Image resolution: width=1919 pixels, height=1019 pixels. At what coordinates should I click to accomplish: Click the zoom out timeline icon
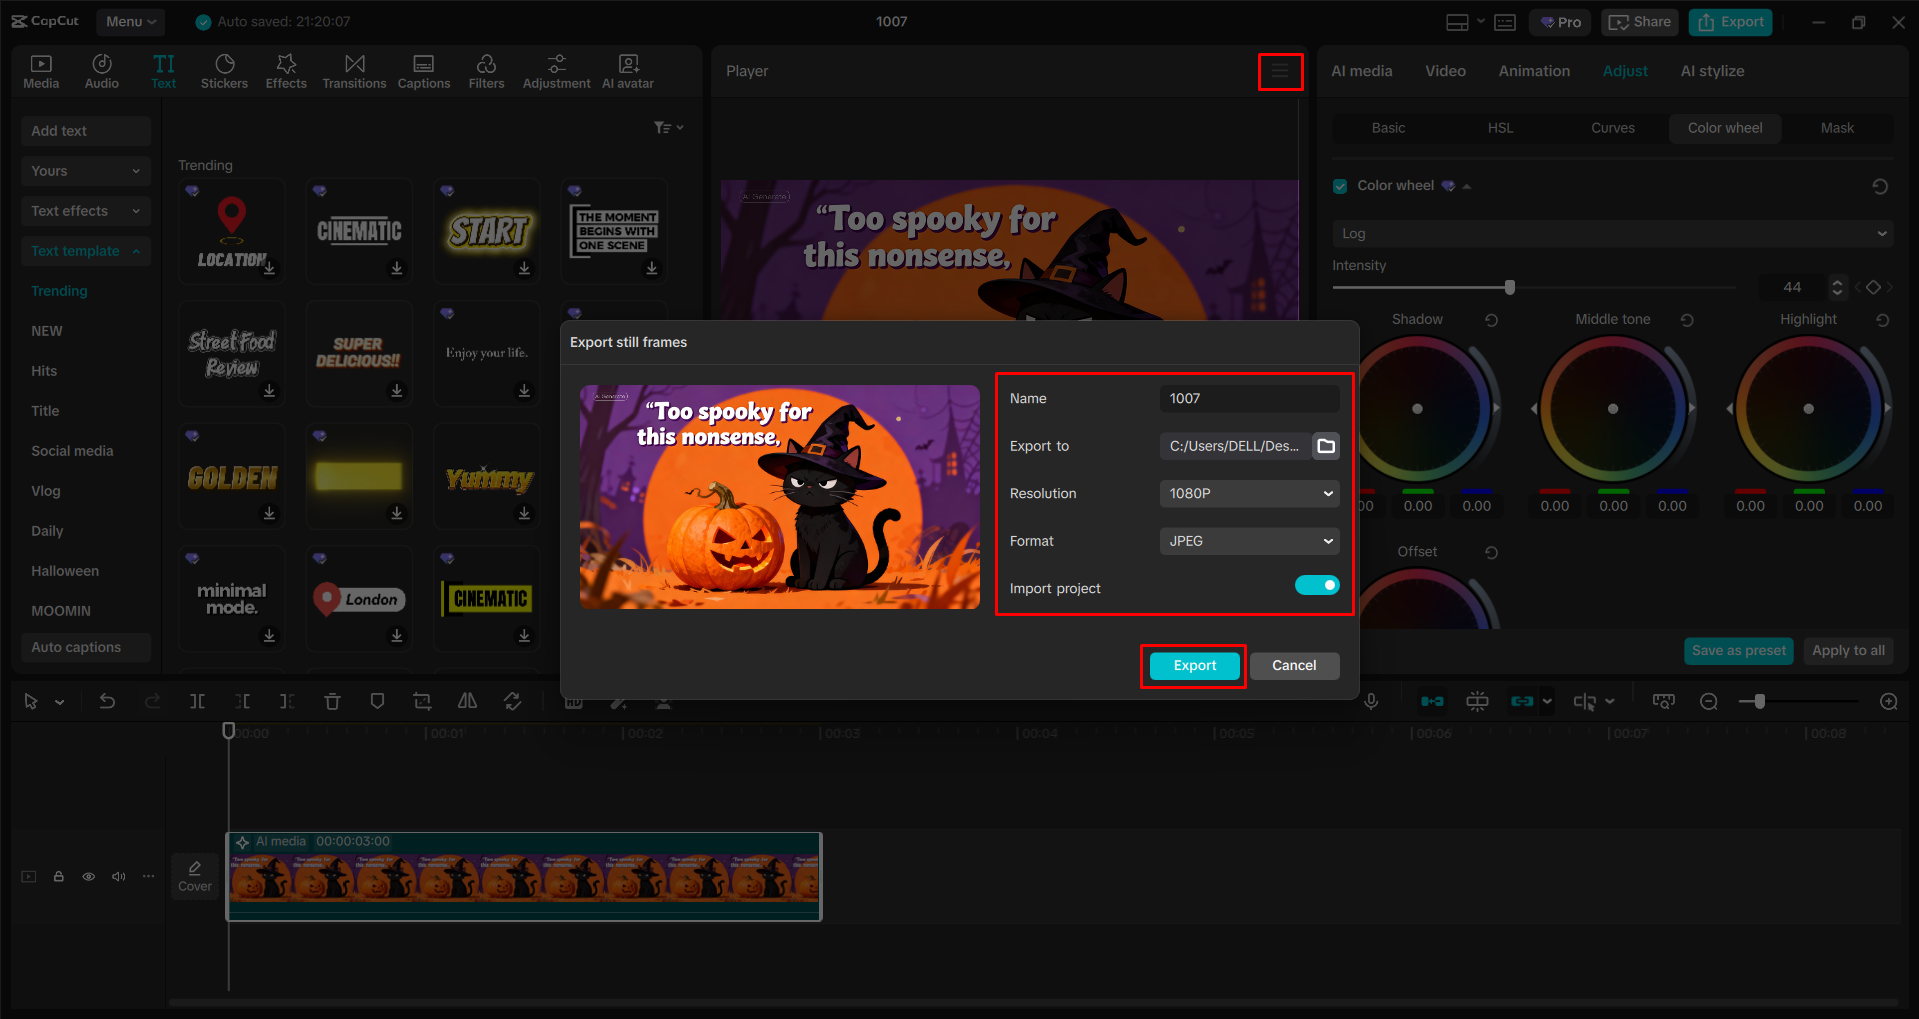coord(1709,702)
